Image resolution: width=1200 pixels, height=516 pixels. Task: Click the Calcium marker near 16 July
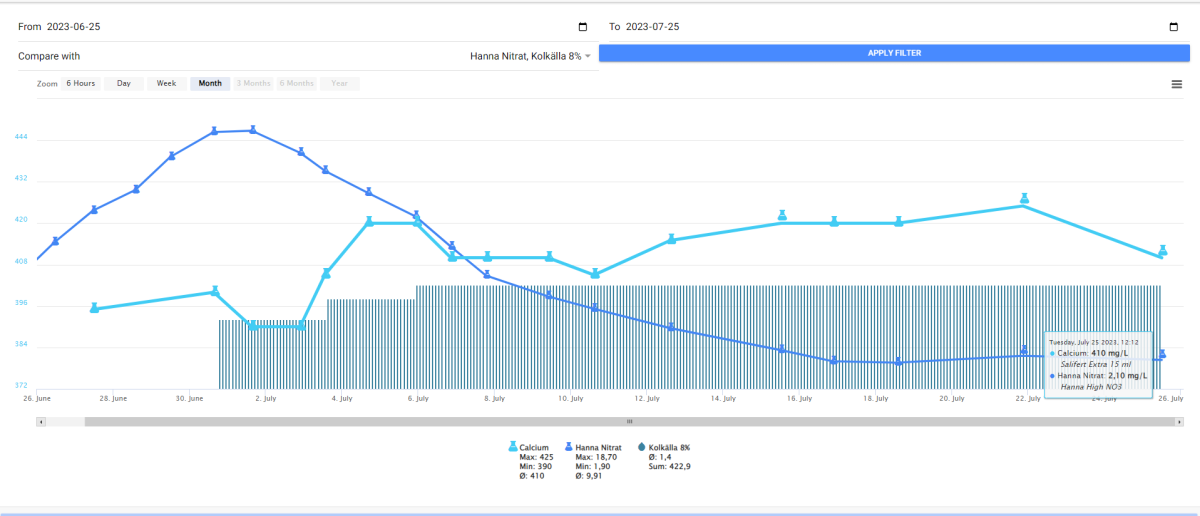click(x=783, y=215)
